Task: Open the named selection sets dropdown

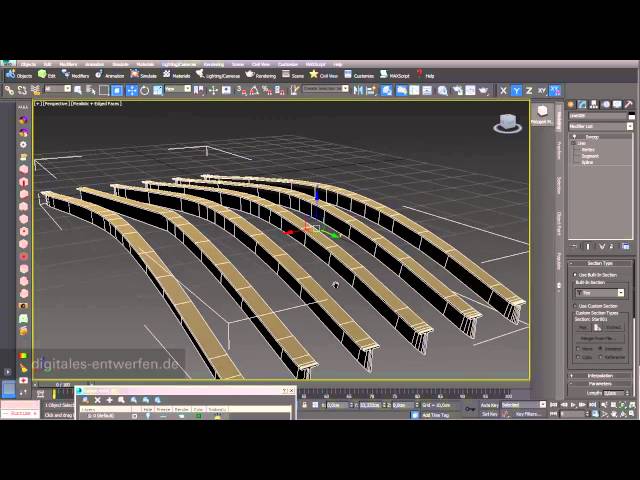Action: click(326, 89)
